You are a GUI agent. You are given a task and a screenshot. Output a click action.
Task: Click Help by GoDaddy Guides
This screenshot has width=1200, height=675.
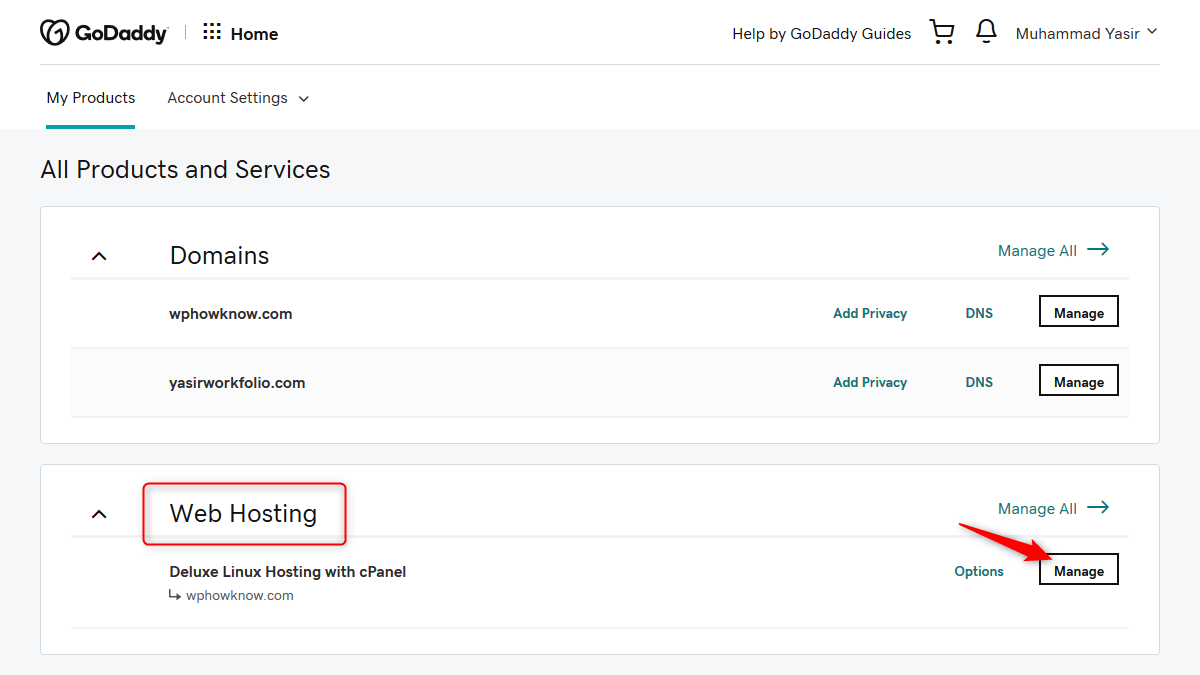pos(822,34)
